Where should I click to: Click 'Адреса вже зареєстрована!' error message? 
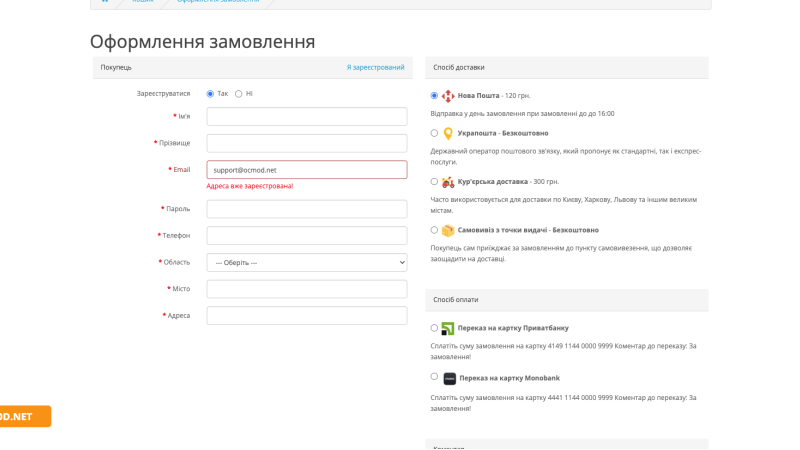point(250,186)
